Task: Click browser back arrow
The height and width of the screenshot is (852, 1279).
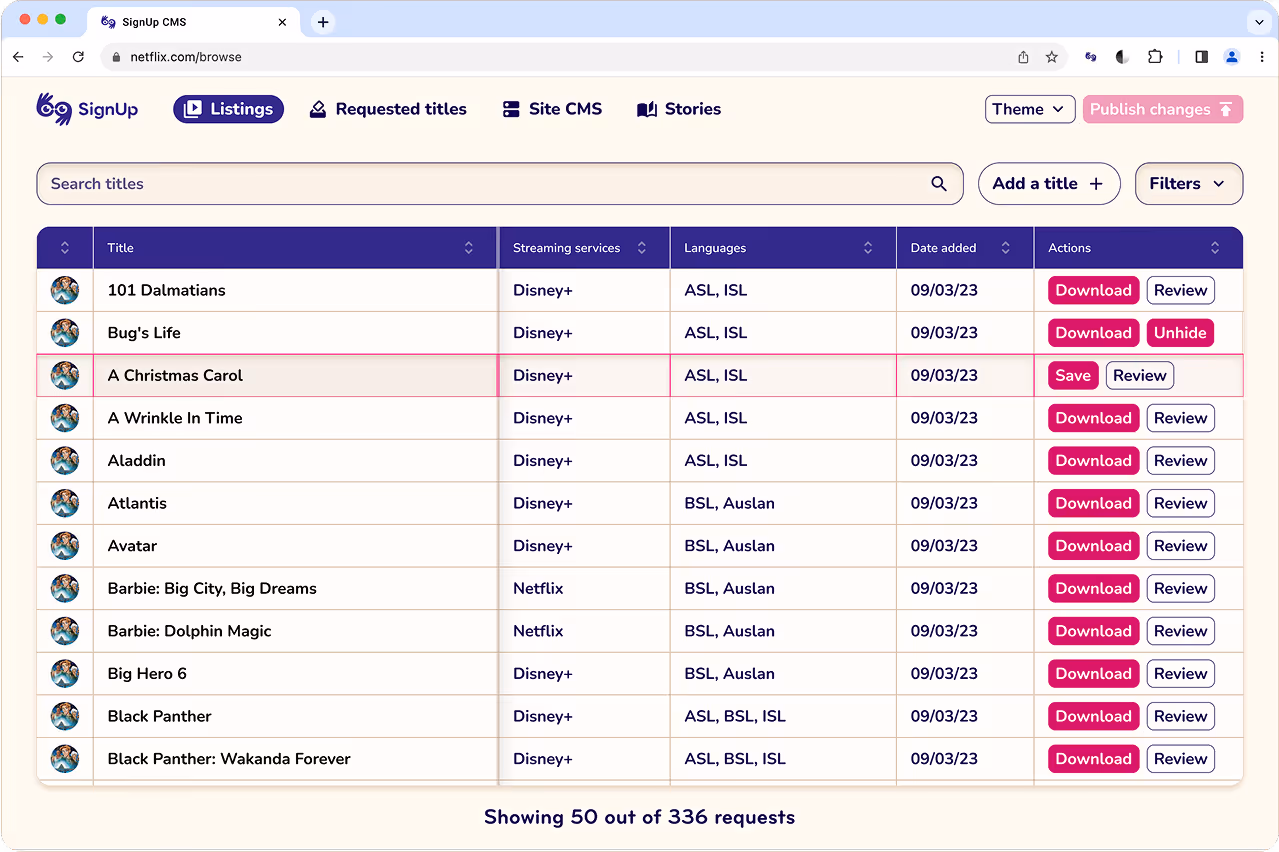Action: coord(18,57)
